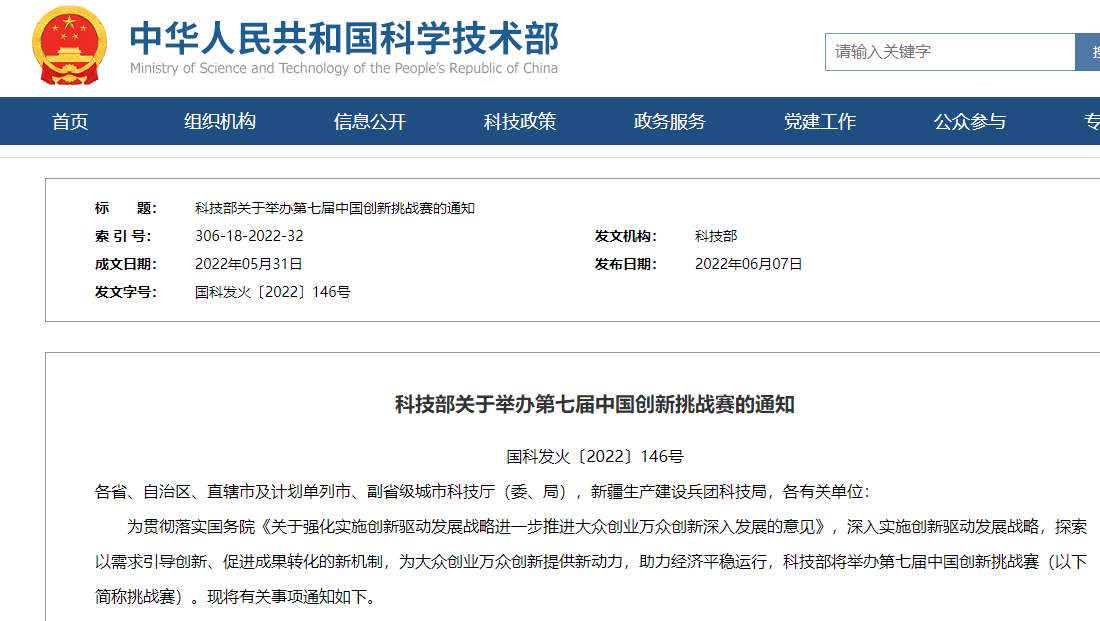
Task: Focus the 请输入关键字 search box
Action: [948, 52]
